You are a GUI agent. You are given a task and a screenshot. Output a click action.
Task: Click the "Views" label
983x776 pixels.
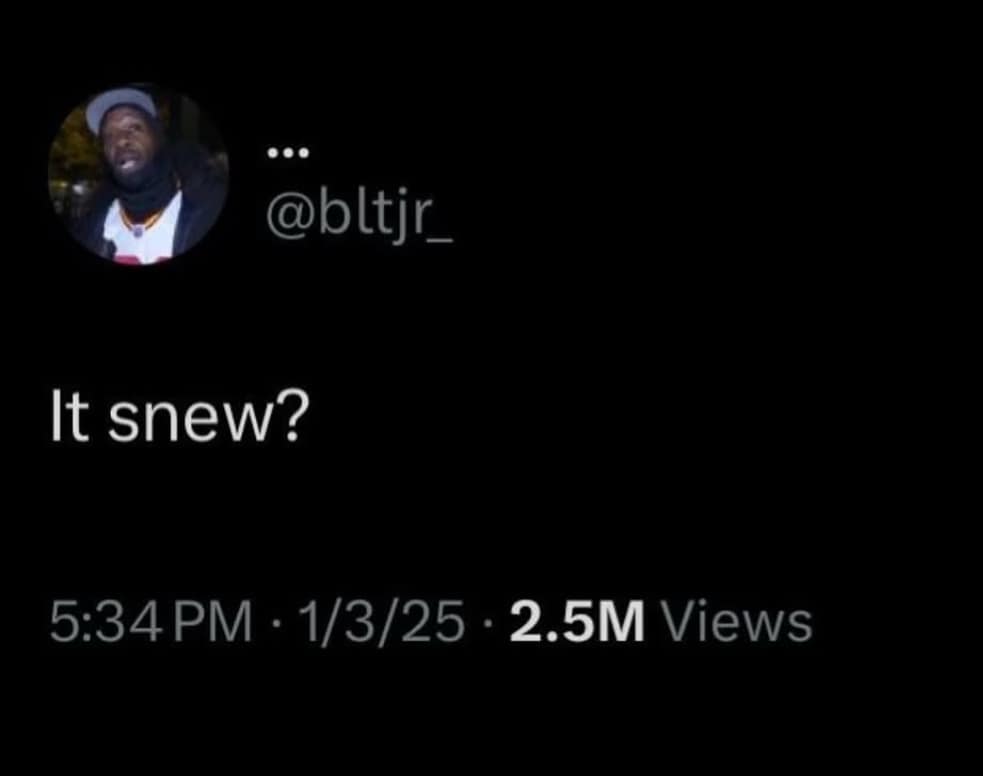(738, 621)
